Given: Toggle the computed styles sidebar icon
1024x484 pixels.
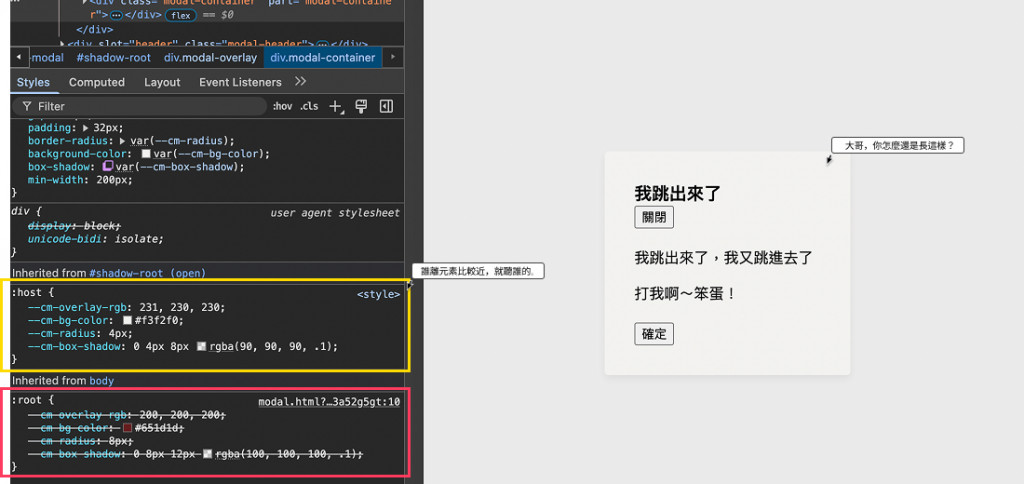Looking at the screenshot, I should tap(386, 106).
